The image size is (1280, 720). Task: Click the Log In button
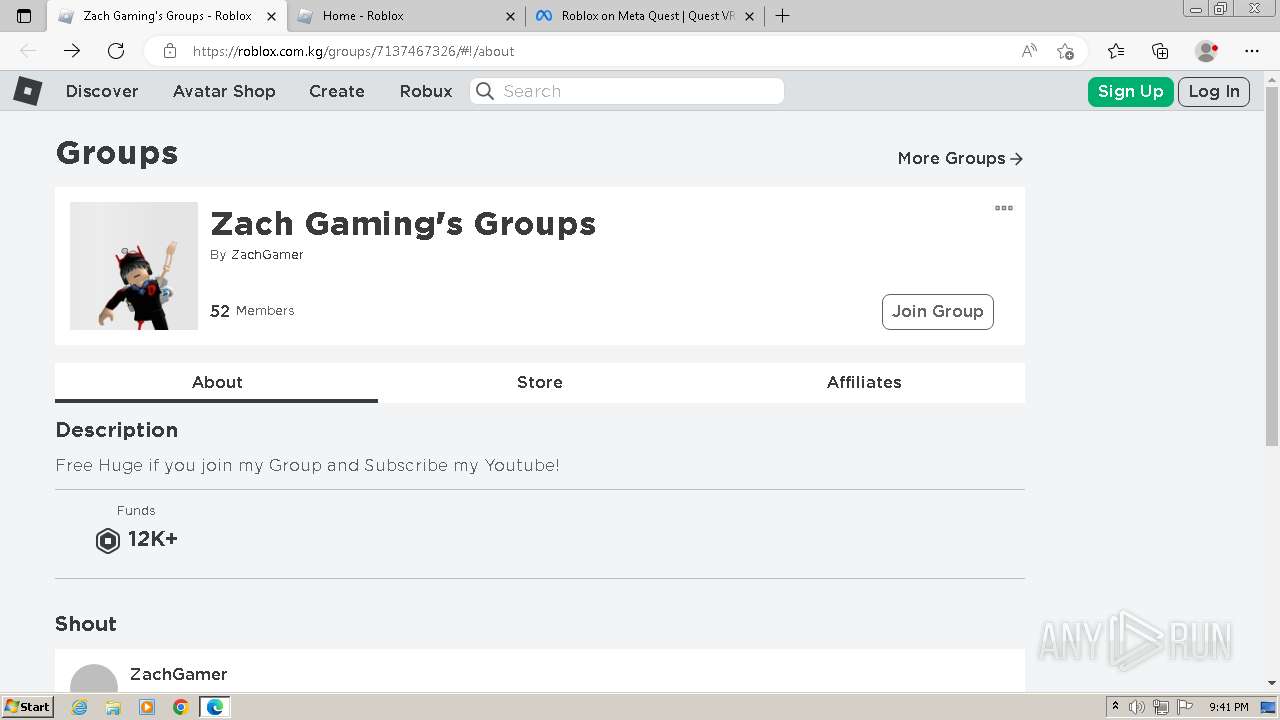[x=1214, y=91]
